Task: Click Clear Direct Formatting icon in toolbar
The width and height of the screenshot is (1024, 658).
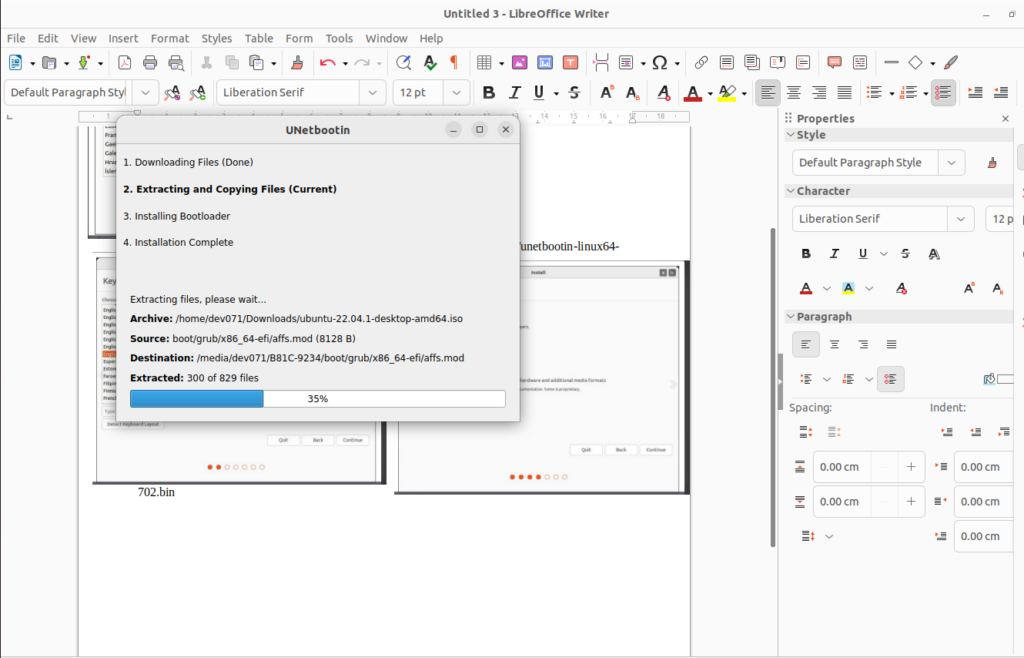Action: (x=664, y=93)
